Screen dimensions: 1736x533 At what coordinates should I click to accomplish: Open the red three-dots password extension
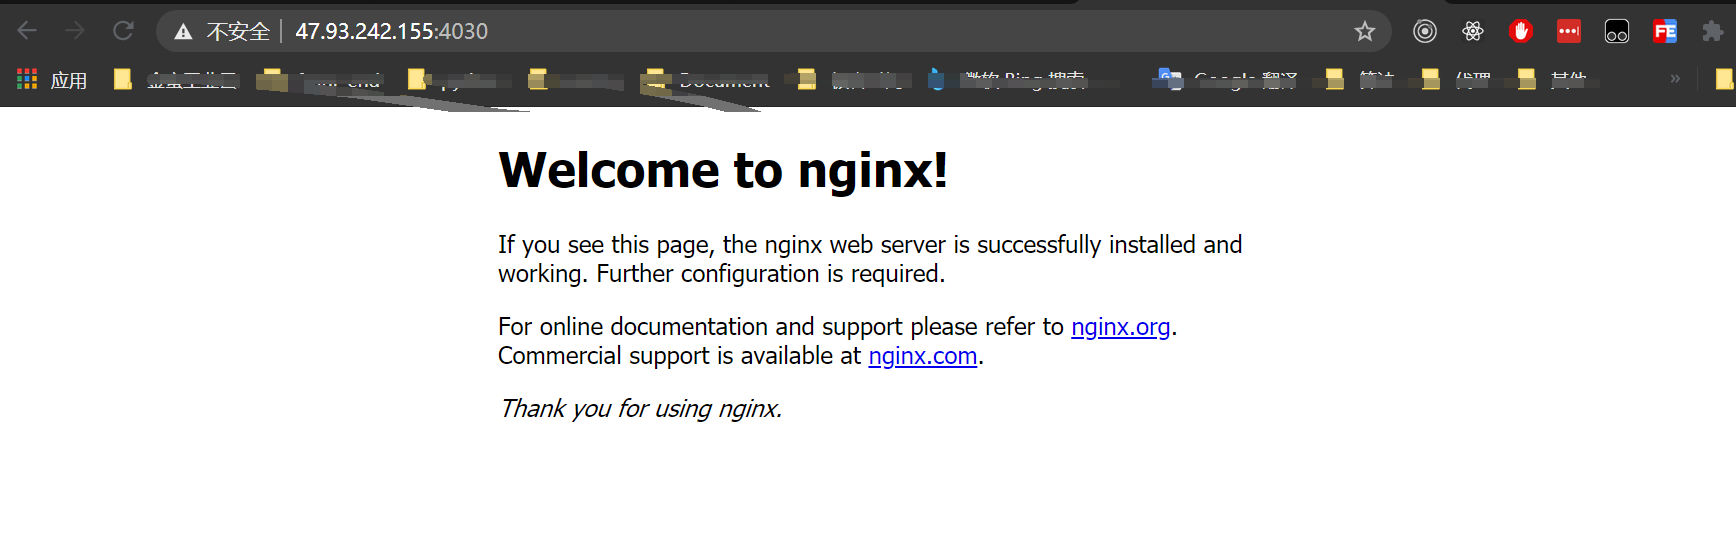(x=1569, y=31)
